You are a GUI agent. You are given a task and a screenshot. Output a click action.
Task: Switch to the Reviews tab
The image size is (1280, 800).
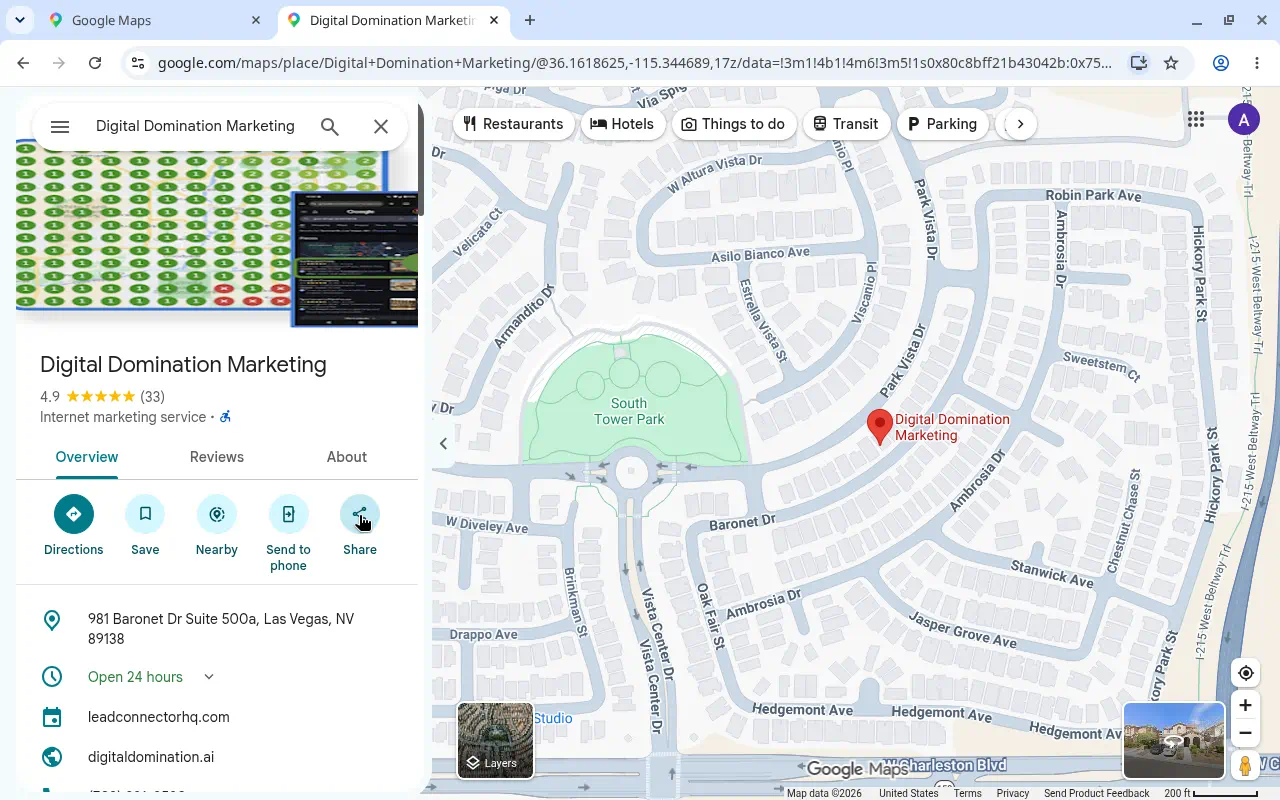(x=217, y=457)
